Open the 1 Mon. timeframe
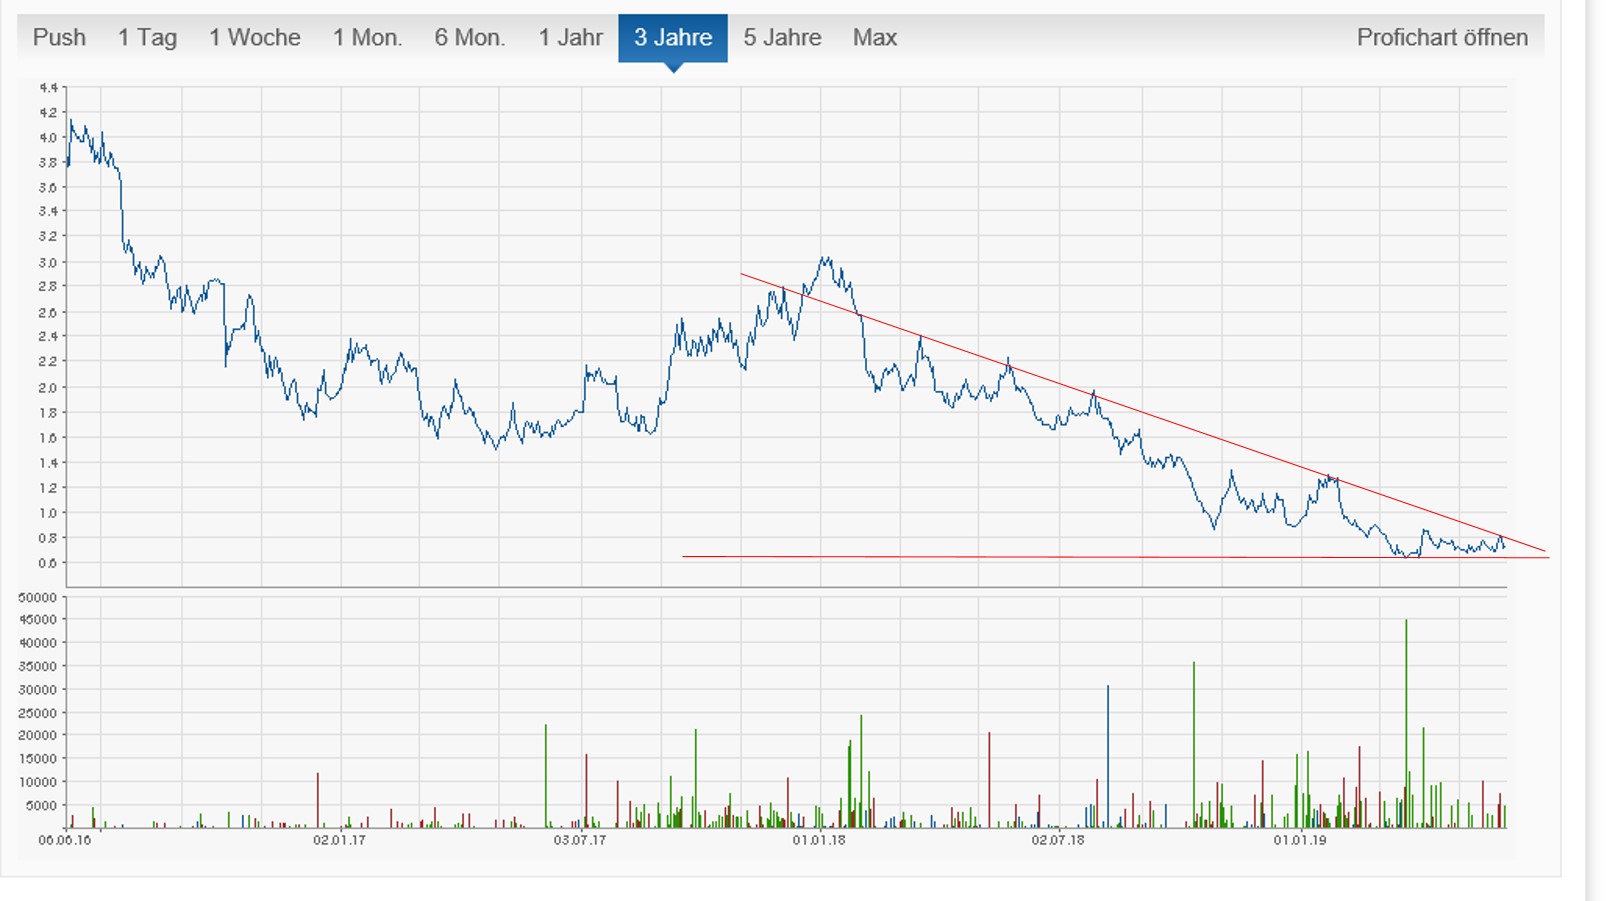 click(x=366, y=38)
